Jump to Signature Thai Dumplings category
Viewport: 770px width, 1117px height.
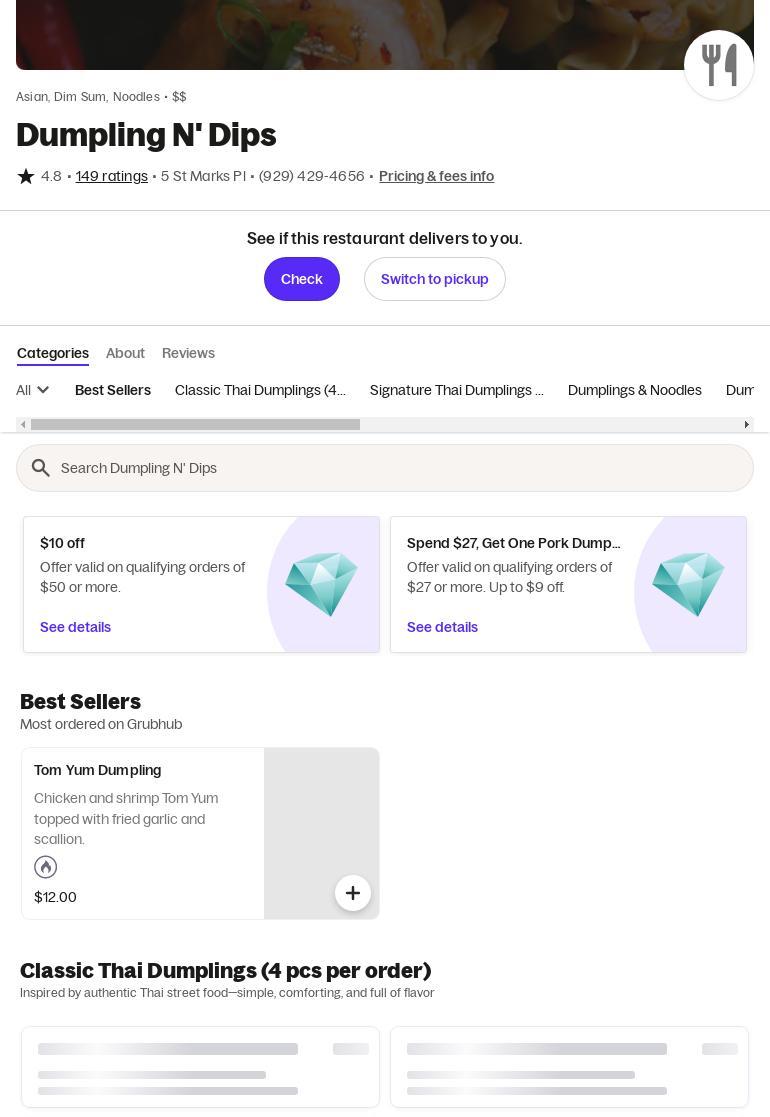pyautogui.click(x=456, y=390)
